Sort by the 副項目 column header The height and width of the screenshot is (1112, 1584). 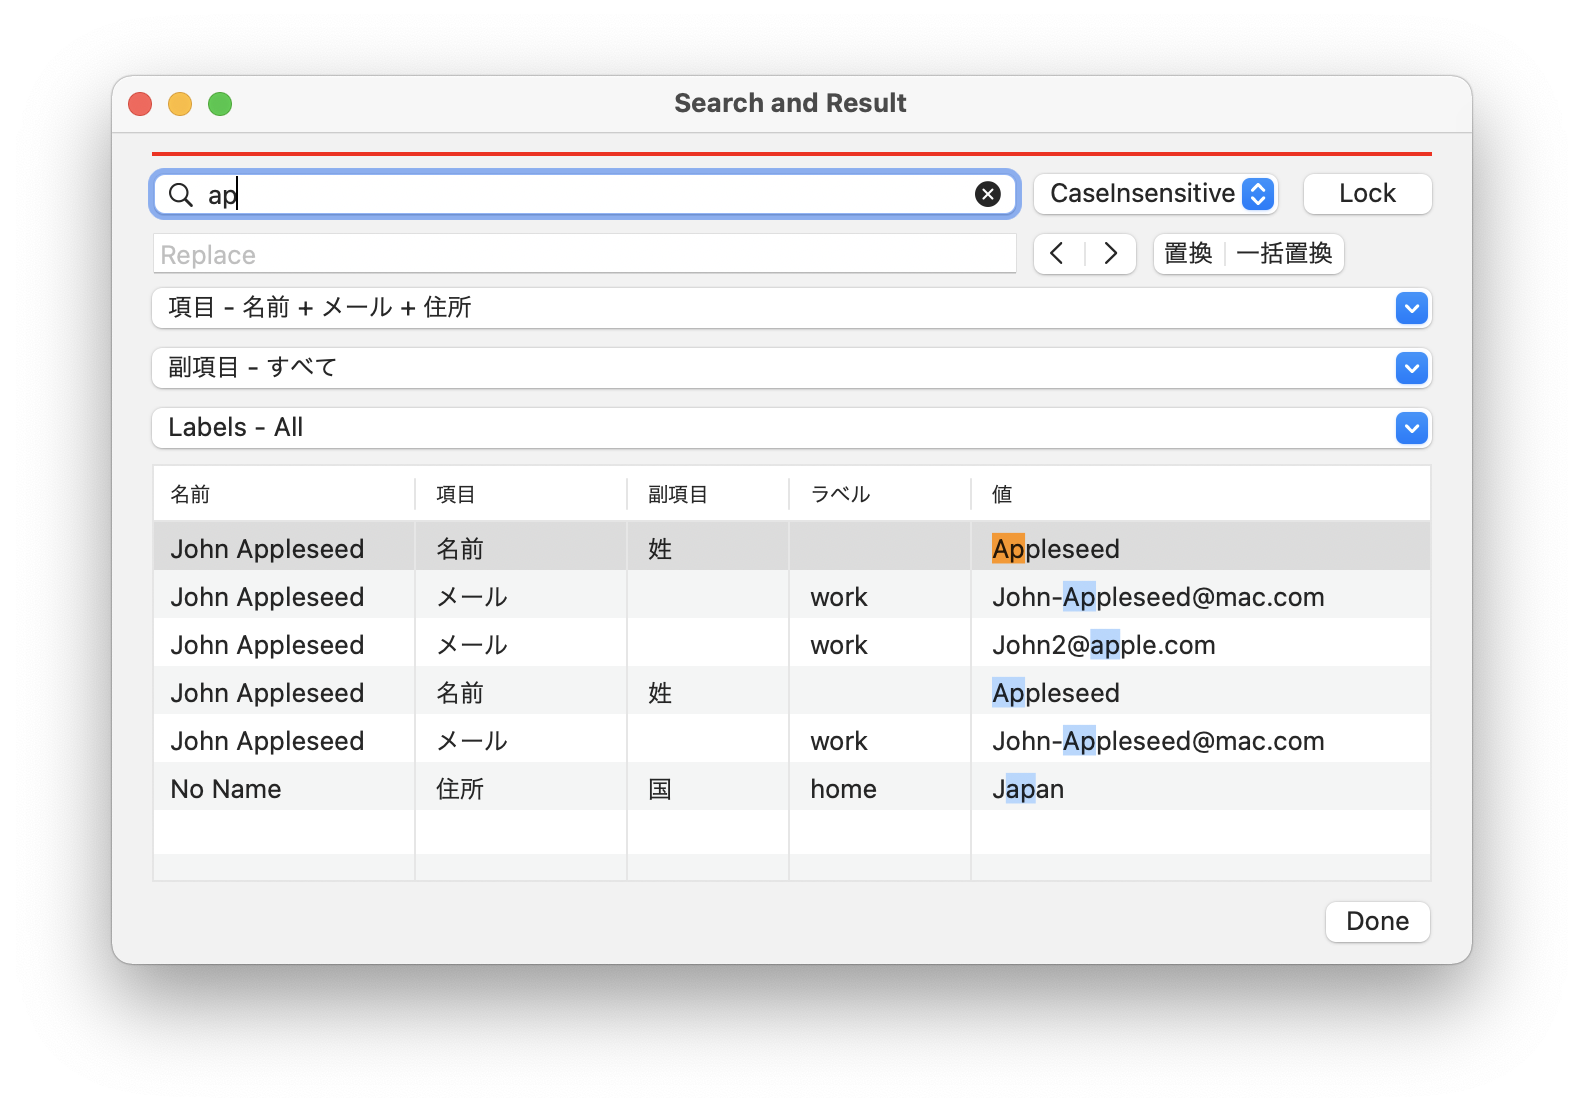click(707, 494)
